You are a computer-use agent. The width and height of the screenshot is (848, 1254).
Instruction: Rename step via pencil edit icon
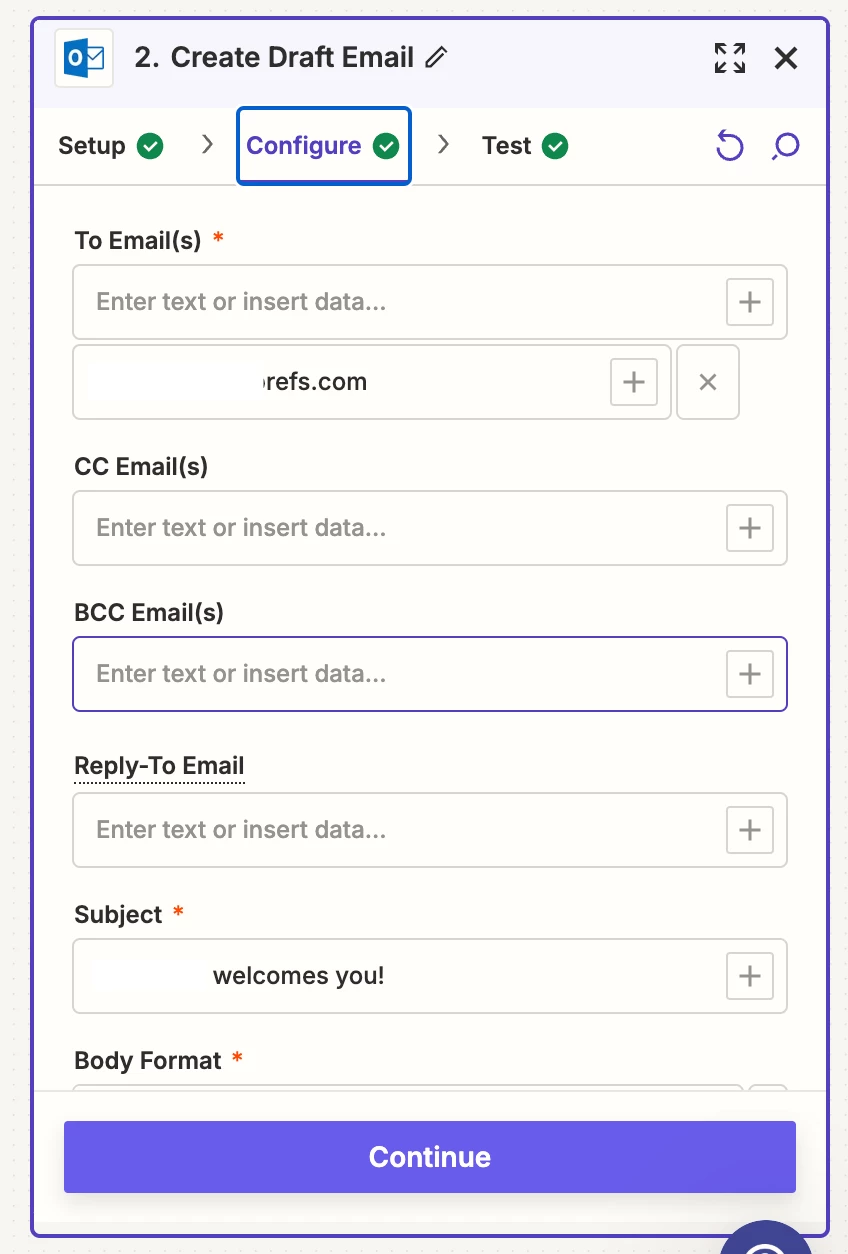pos(435,58)
